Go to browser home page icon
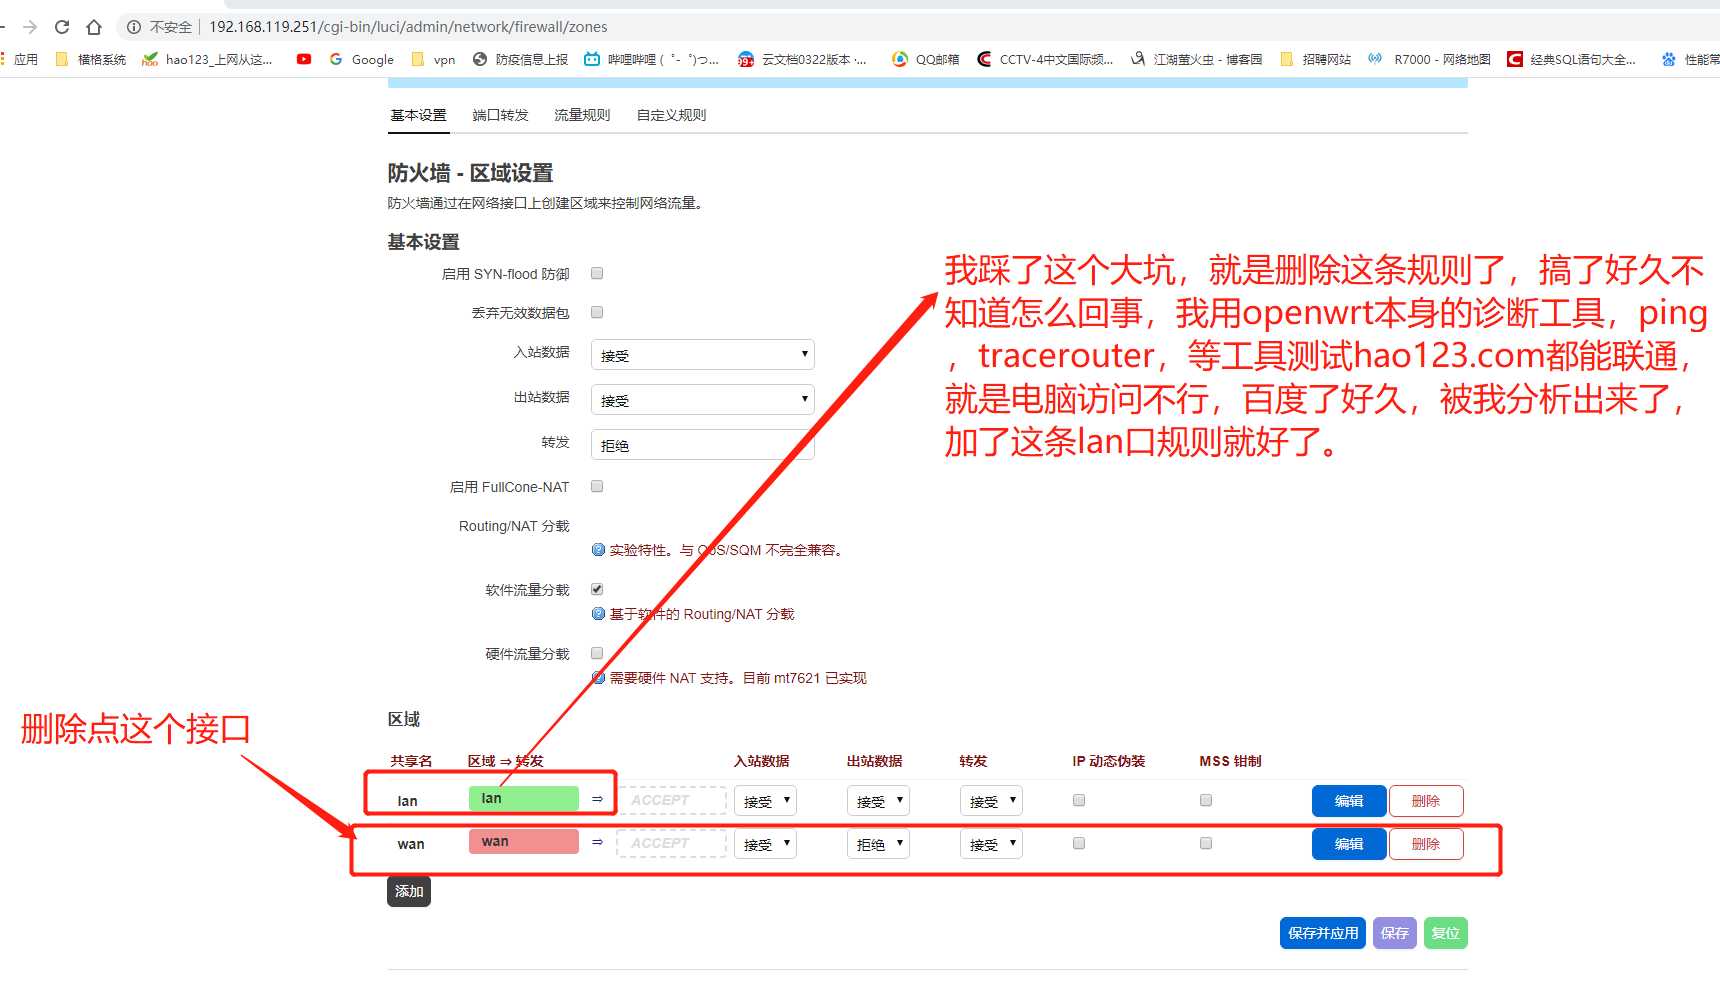 (94, 27)
